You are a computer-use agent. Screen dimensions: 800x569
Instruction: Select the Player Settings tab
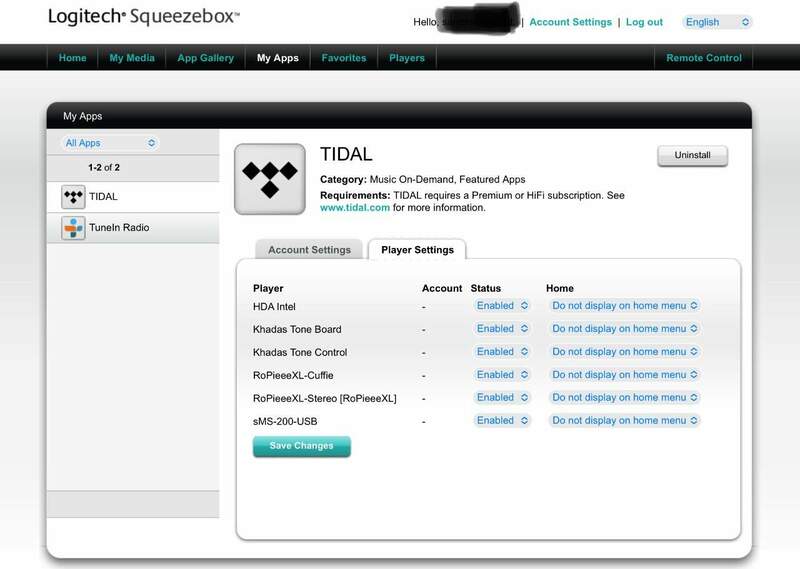click(x=417, y=250)
